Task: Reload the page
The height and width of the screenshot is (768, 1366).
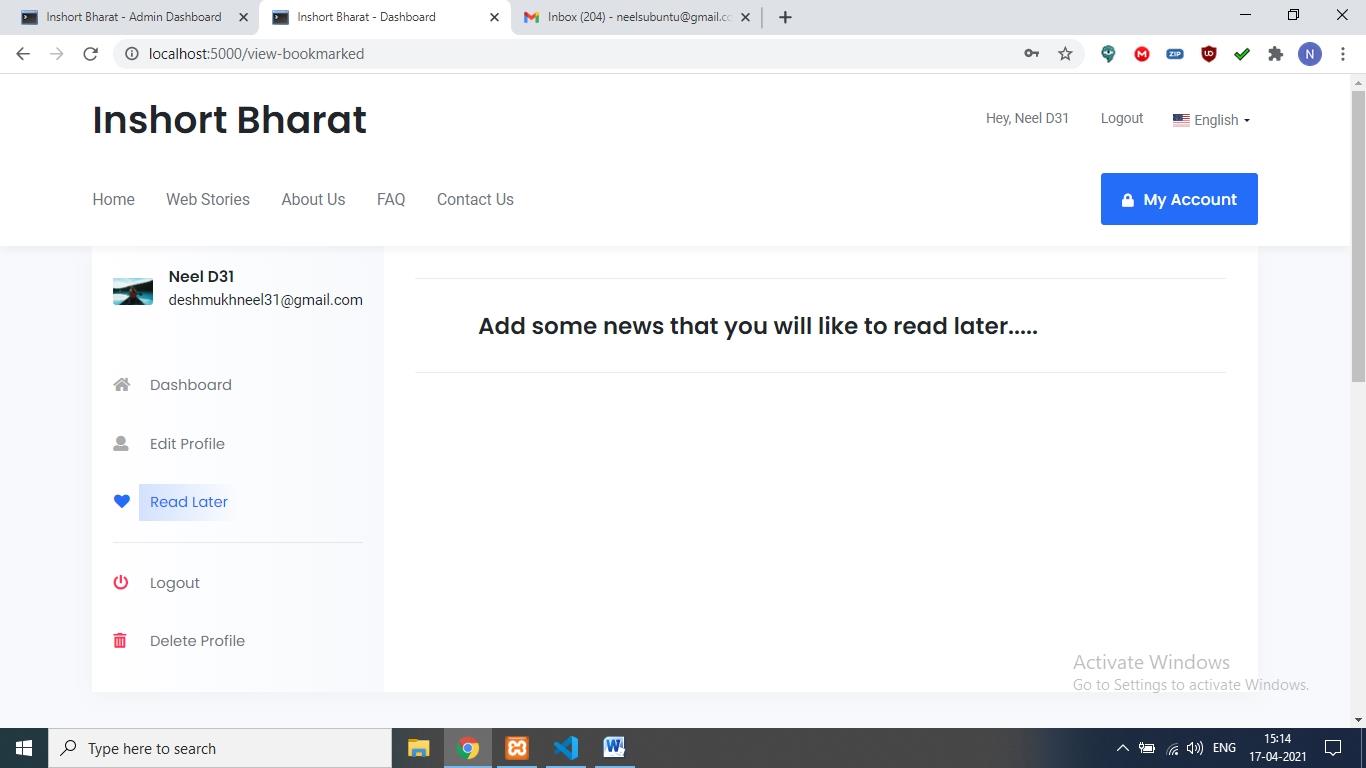Action: (x=90, y=54)
